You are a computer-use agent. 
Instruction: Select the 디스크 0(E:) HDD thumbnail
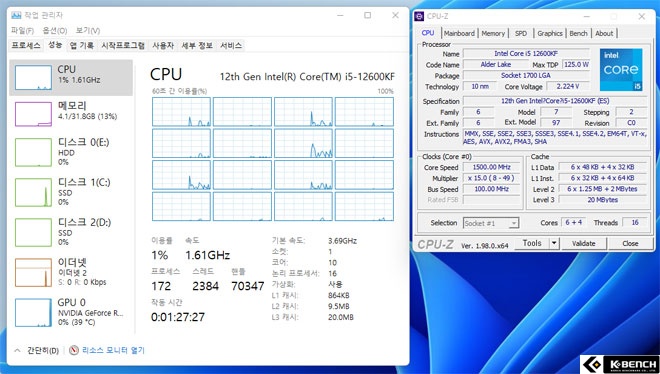(33, 152)
